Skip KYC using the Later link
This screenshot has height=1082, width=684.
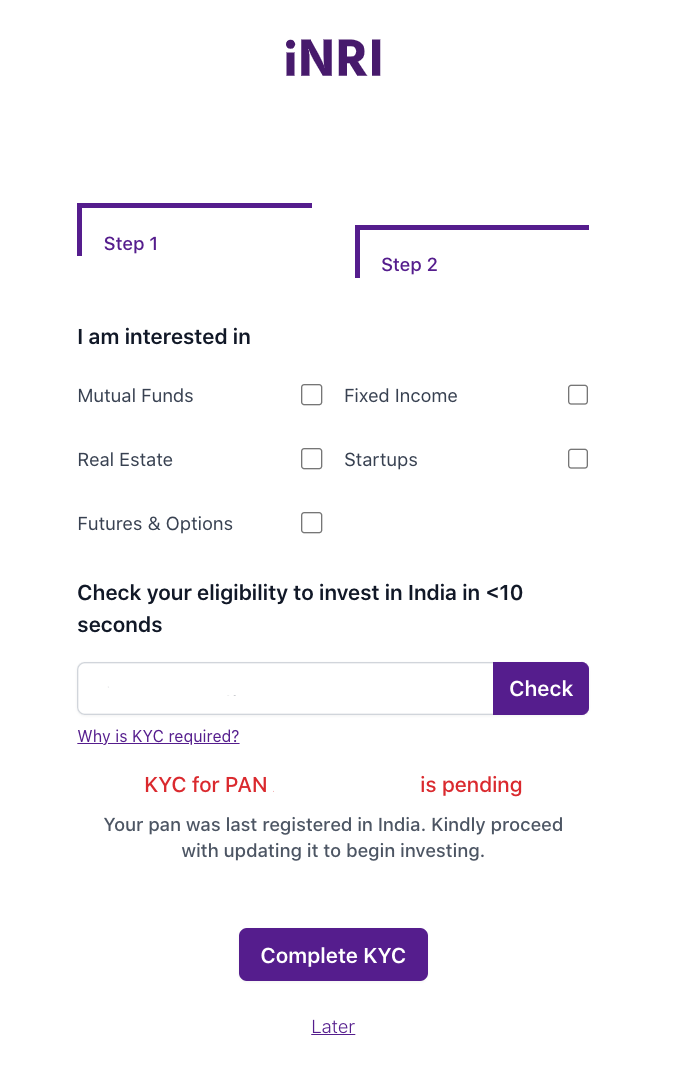point(333,1026)
